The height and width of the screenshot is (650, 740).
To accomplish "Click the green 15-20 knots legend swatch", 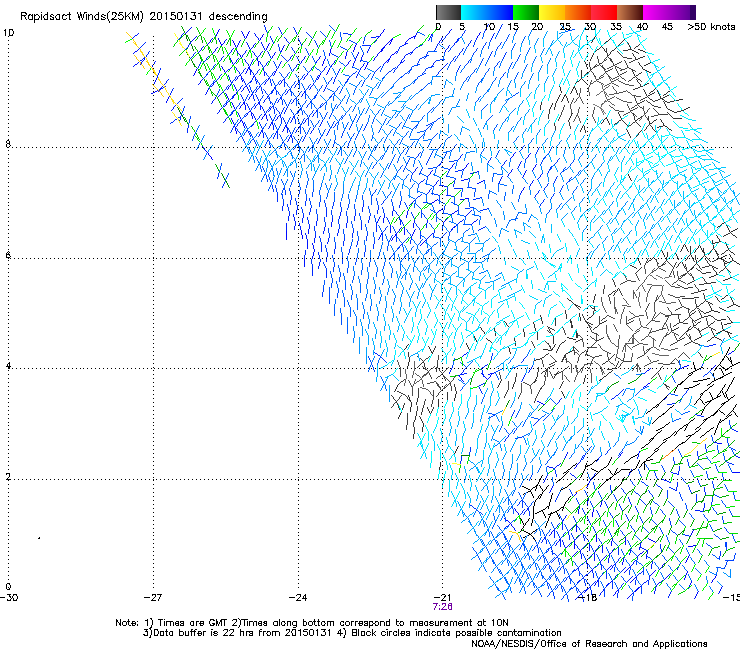I will pos(526,12).
